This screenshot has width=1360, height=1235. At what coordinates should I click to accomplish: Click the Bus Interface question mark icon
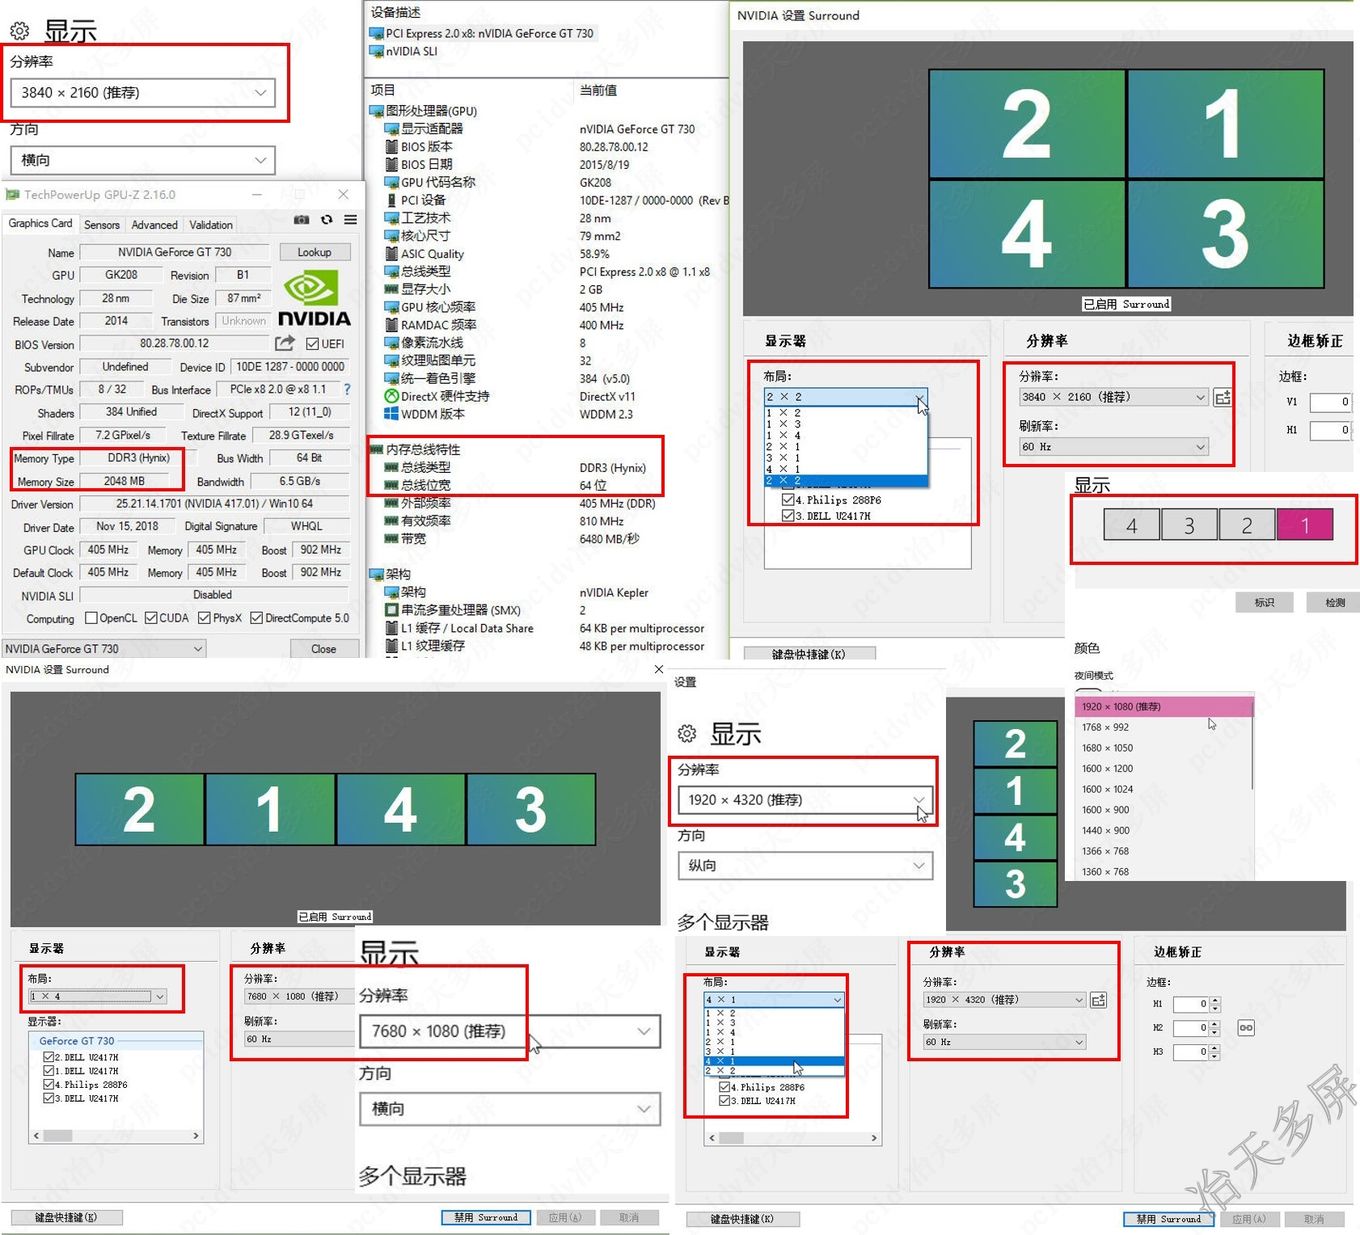coord(347,389)
